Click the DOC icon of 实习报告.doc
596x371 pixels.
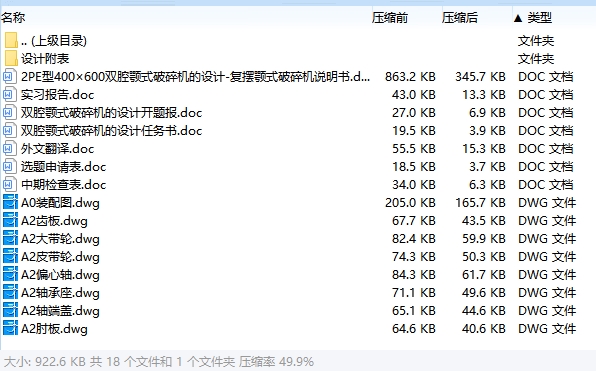pos(10,95)
